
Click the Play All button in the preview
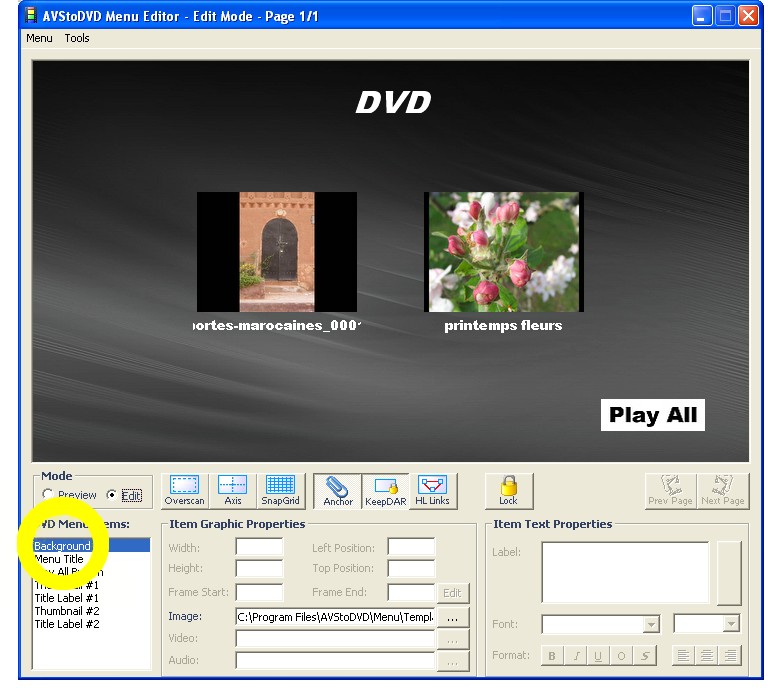pyautogui.click(x=653, y=415)
